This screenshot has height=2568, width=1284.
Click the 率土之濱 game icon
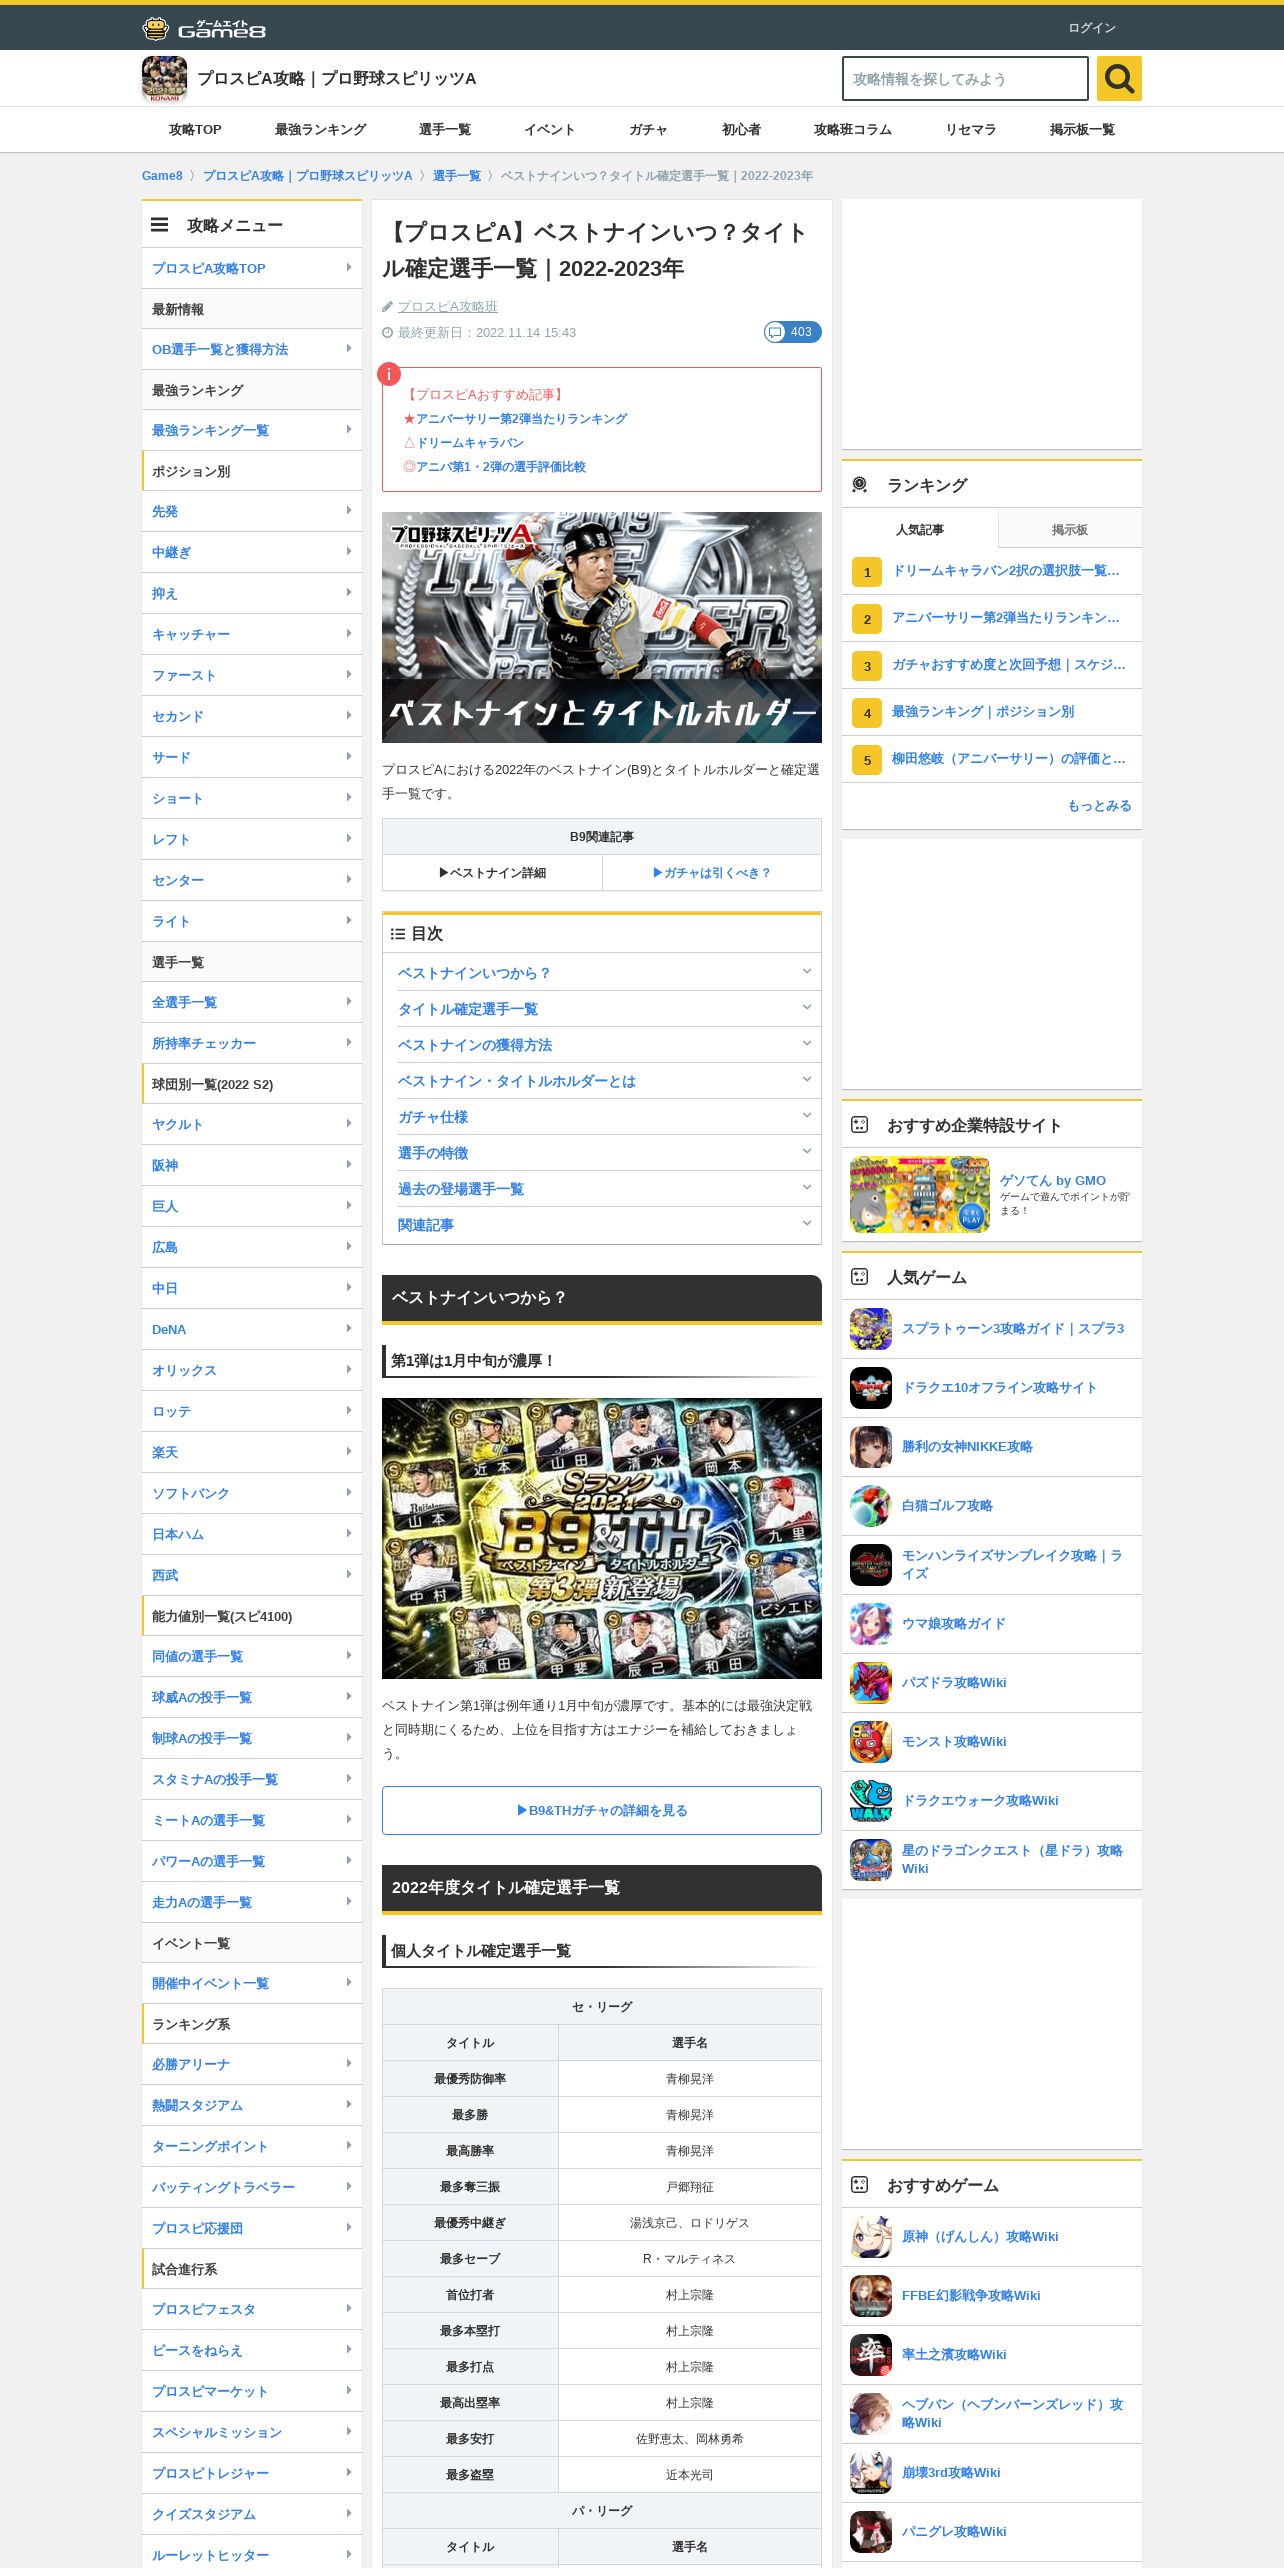[870, 2355]
